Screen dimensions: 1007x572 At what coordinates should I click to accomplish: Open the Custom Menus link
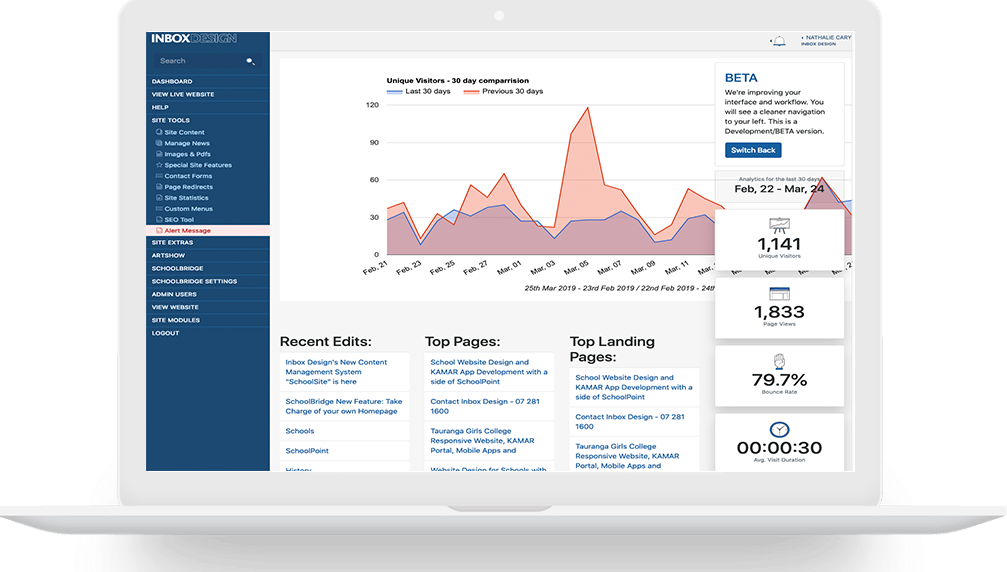188,209
